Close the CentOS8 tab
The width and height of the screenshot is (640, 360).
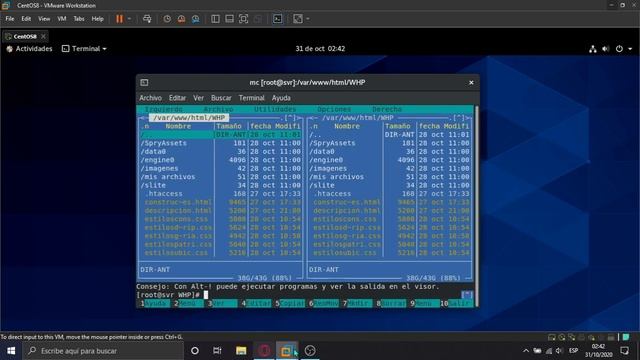pos(43,36)
